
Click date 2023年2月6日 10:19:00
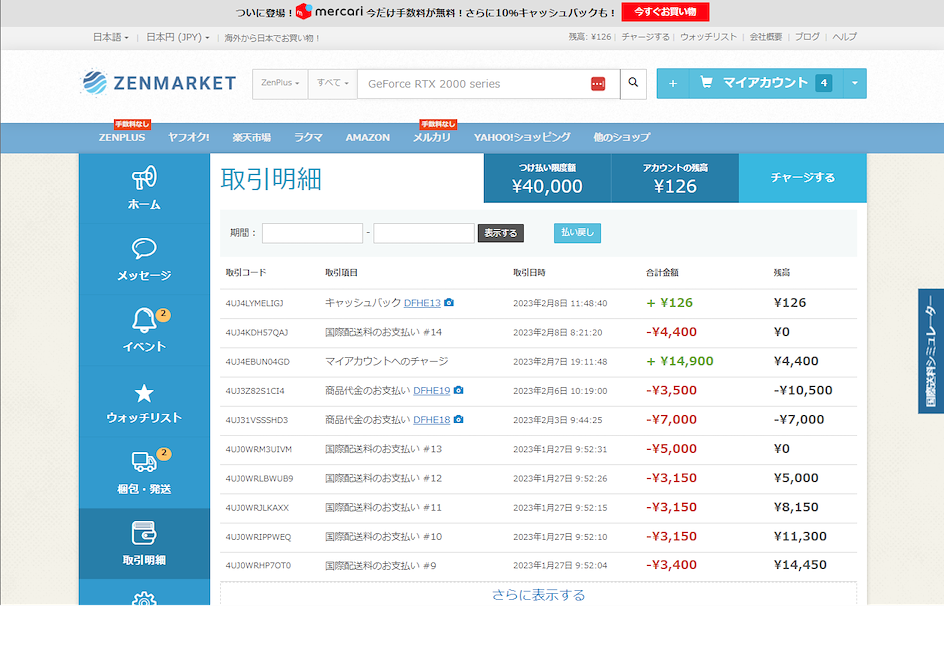click(x=560, y=391)
